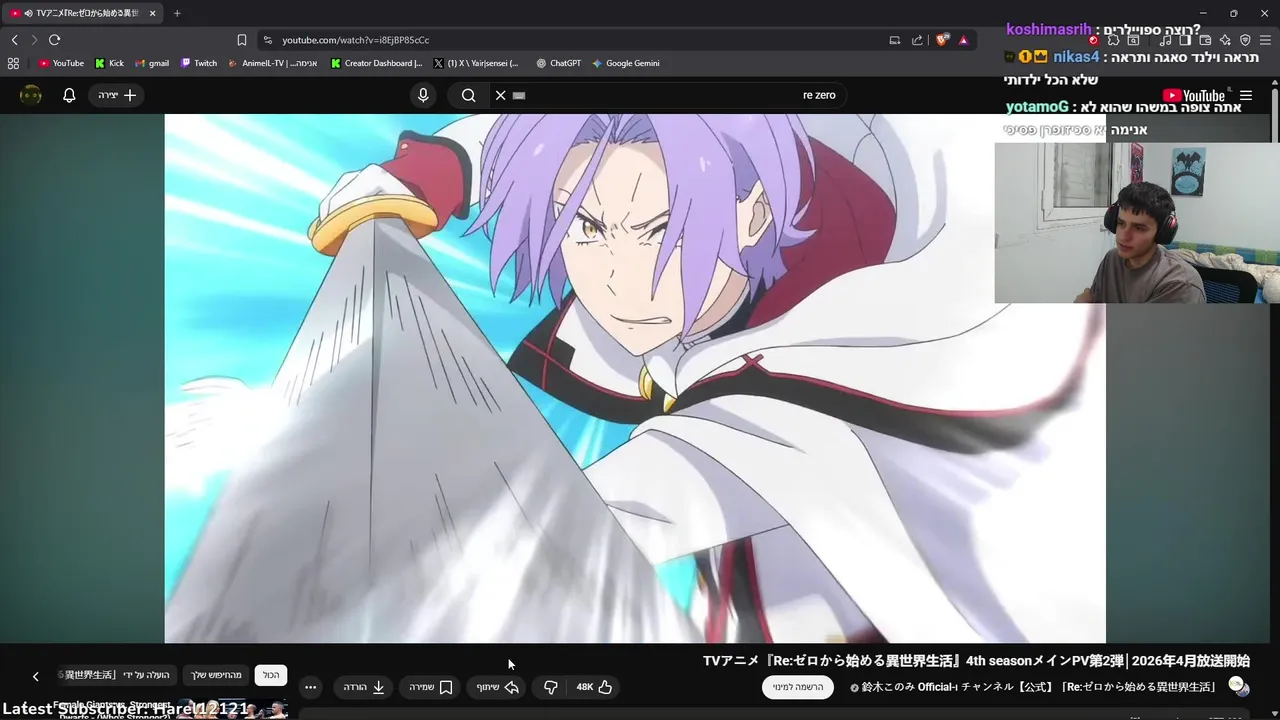Viewport: 1280px width, 720px height.
Task: Open the browser hamburger main menu
Action: point(1265,40)
